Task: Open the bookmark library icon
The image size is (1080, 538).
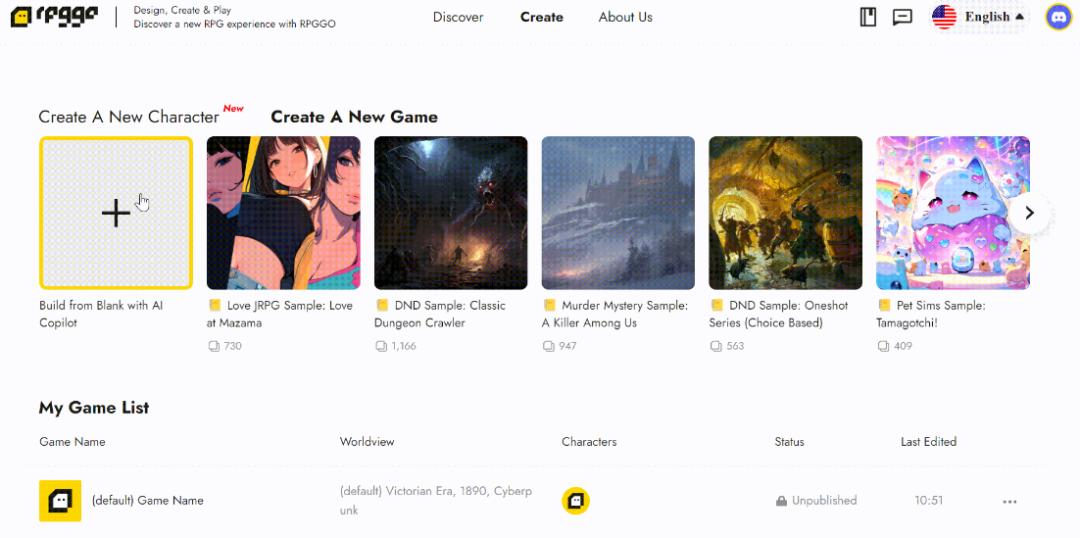Action: pyautogui.click(x=868, y=17)
